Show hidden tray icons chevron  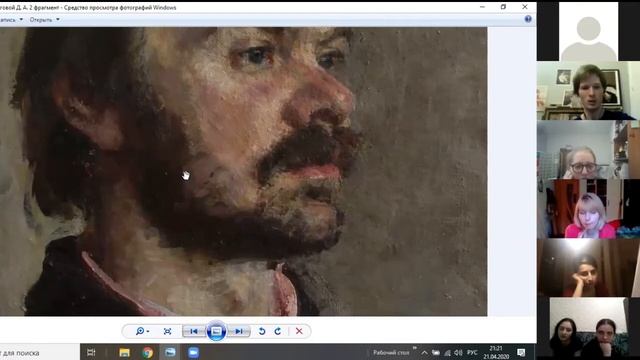click(424, 353)
